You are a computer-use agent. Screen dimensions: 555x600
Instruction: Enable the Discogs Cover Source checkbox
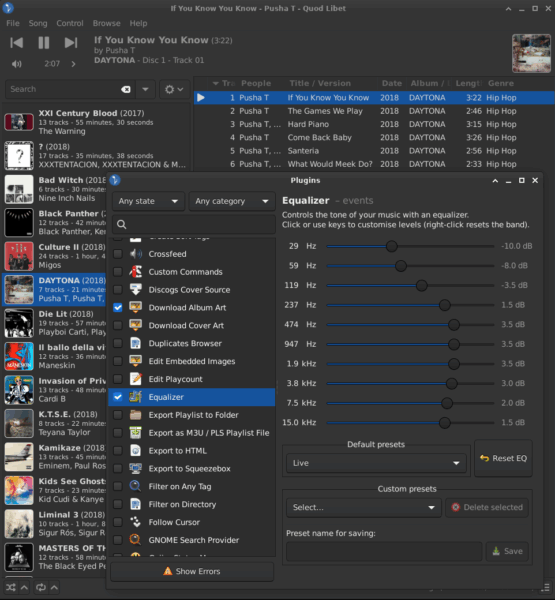(x=118, y=290)
